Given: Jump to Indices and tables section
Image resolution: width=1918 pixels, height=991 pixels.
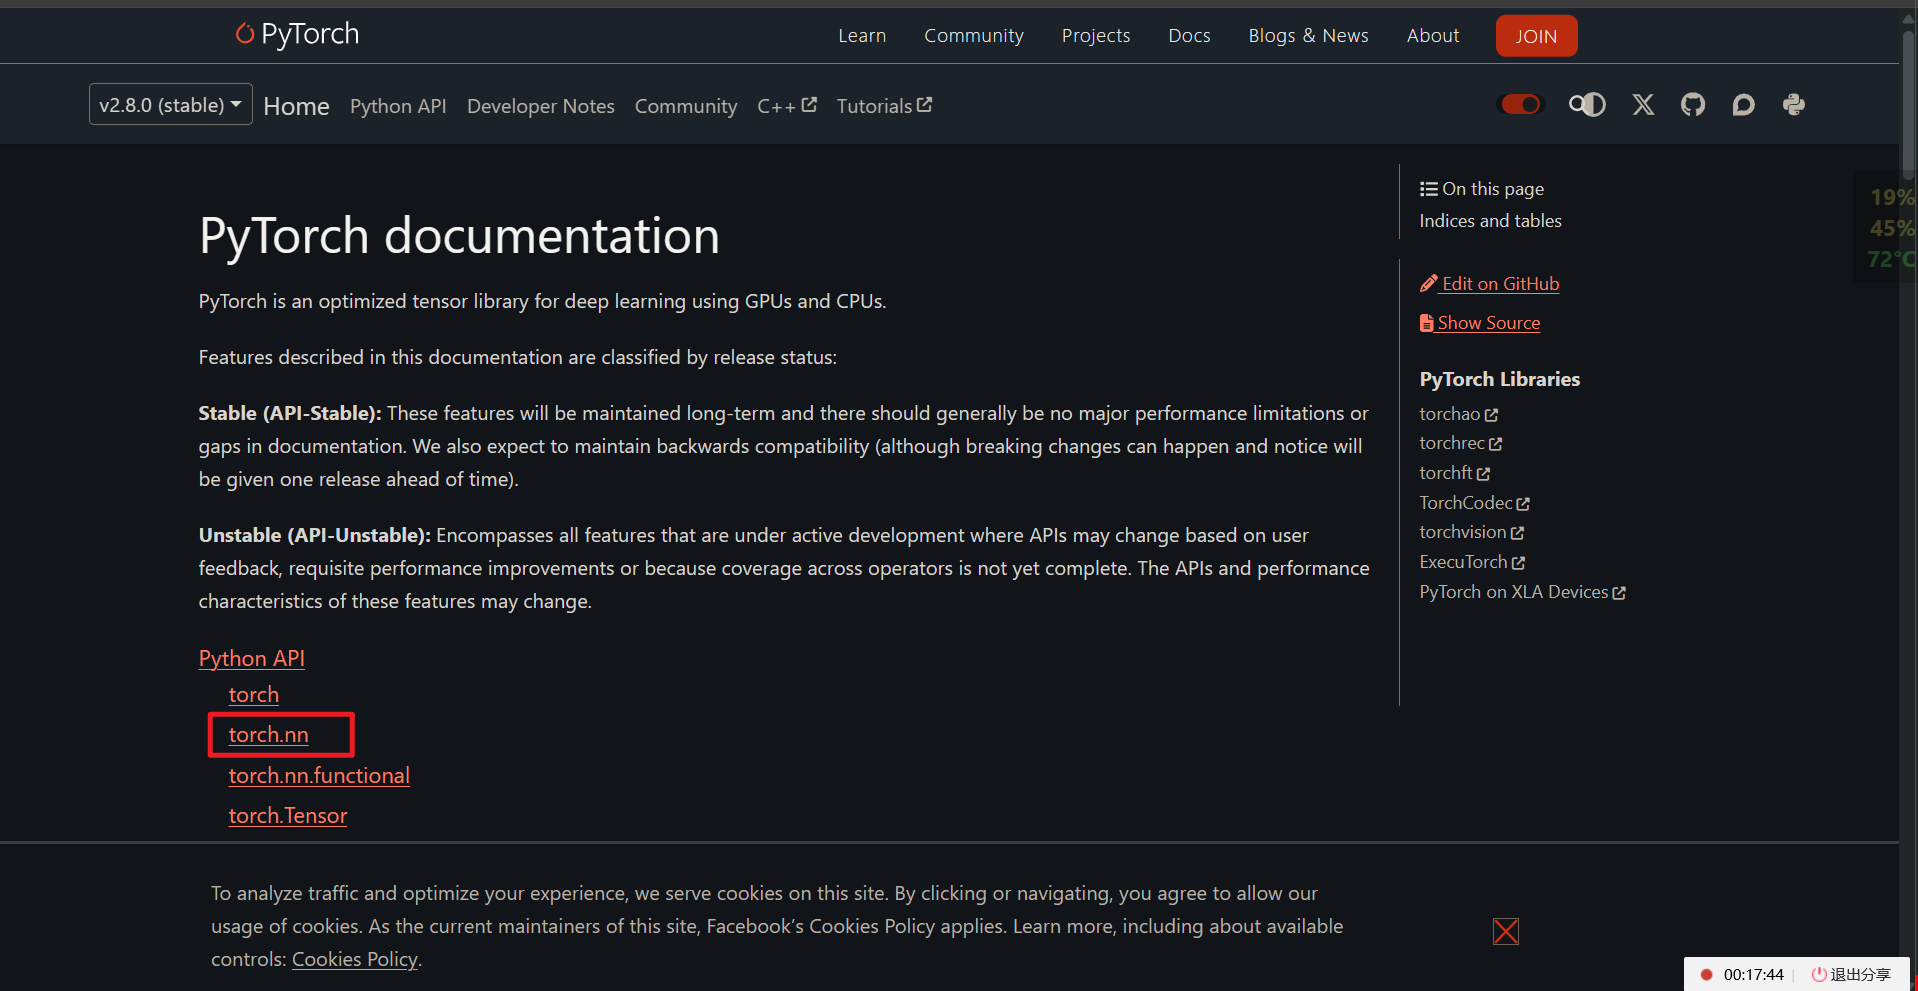Looking at the screenshot, I should (x=1490, y=221).
